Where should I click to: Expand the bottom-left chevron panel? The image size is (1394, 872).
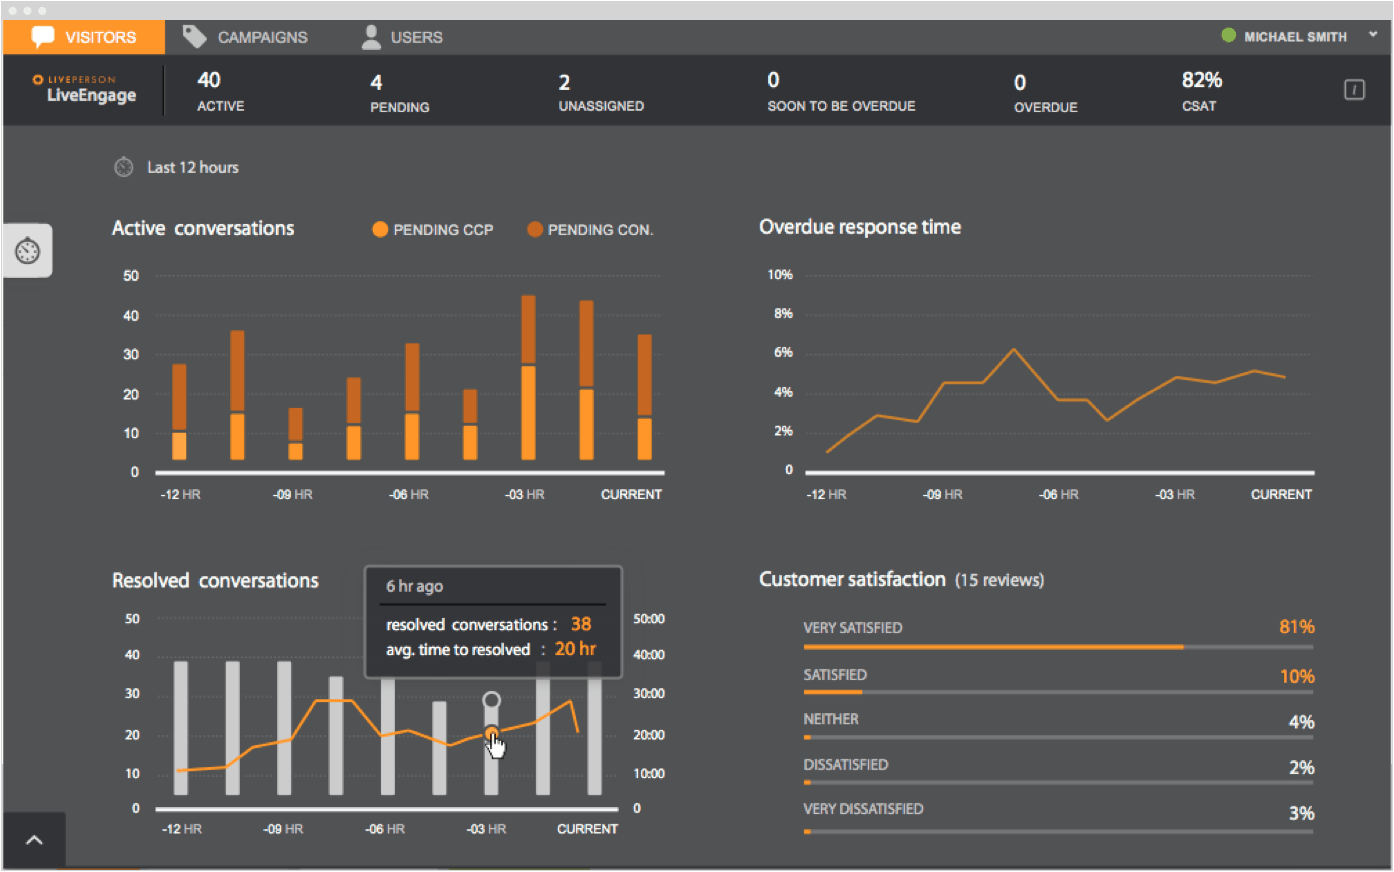(33, 839)
